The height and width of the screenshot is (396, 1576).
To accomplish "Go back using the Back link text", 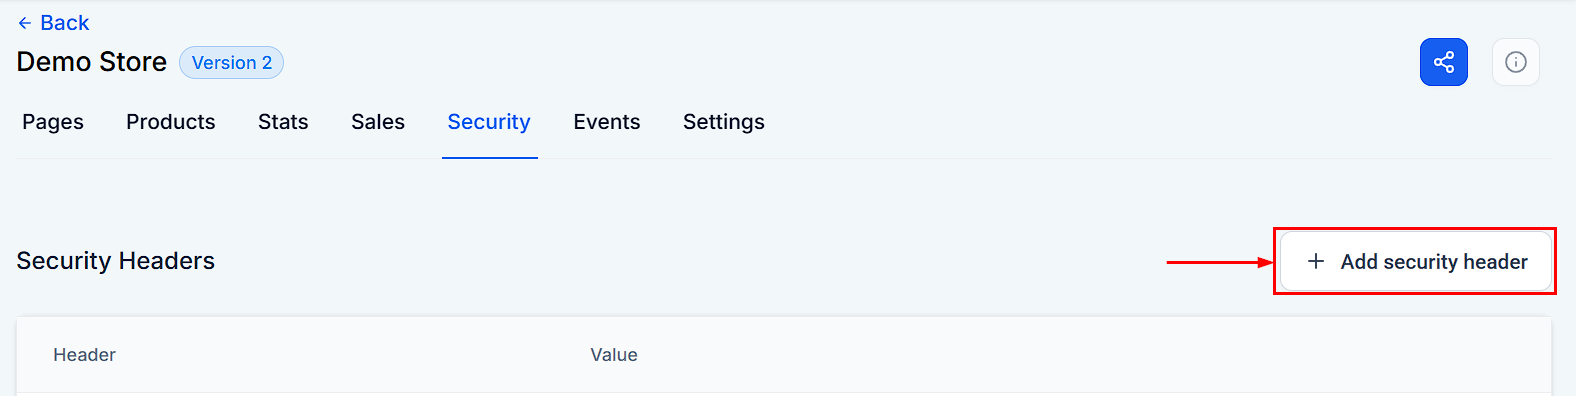I will pyautogui.click(x=65, y=23).
